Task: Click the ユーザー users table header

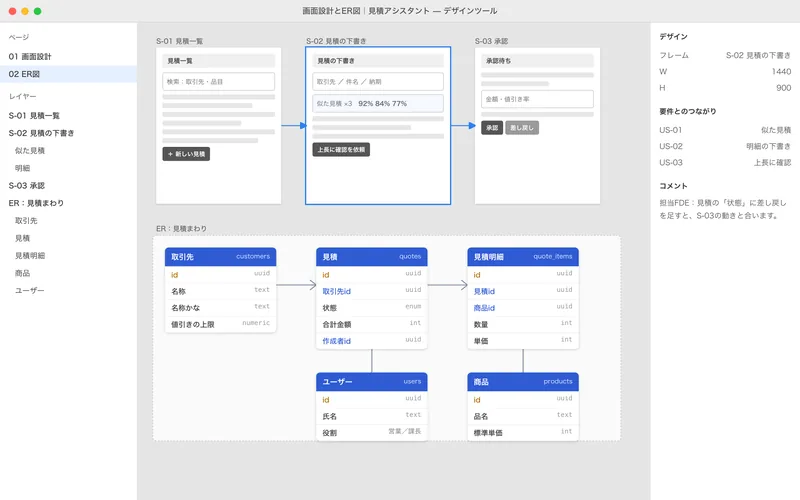Action: [371, 382]
